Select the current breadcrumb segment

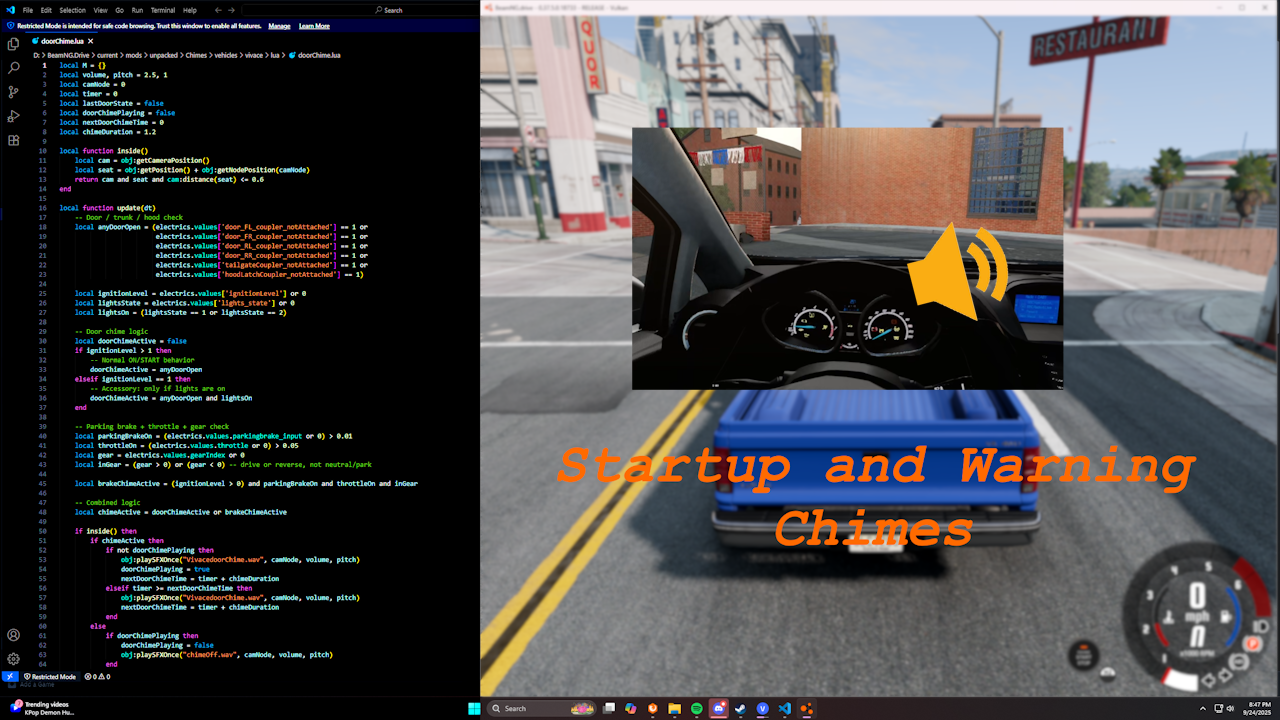(x=108, y=55)
